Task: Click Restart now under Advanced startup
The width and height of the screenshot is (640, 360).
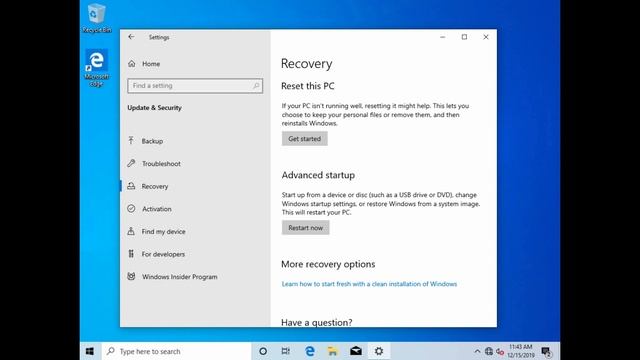Action: pos(305,228)
